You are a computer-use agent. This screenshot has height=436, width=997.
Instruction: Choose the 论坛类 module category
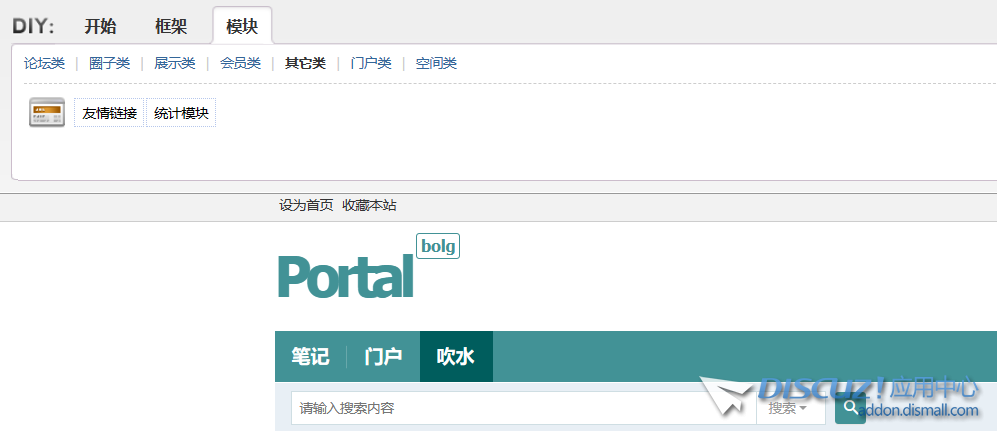(x=45, y=64)
